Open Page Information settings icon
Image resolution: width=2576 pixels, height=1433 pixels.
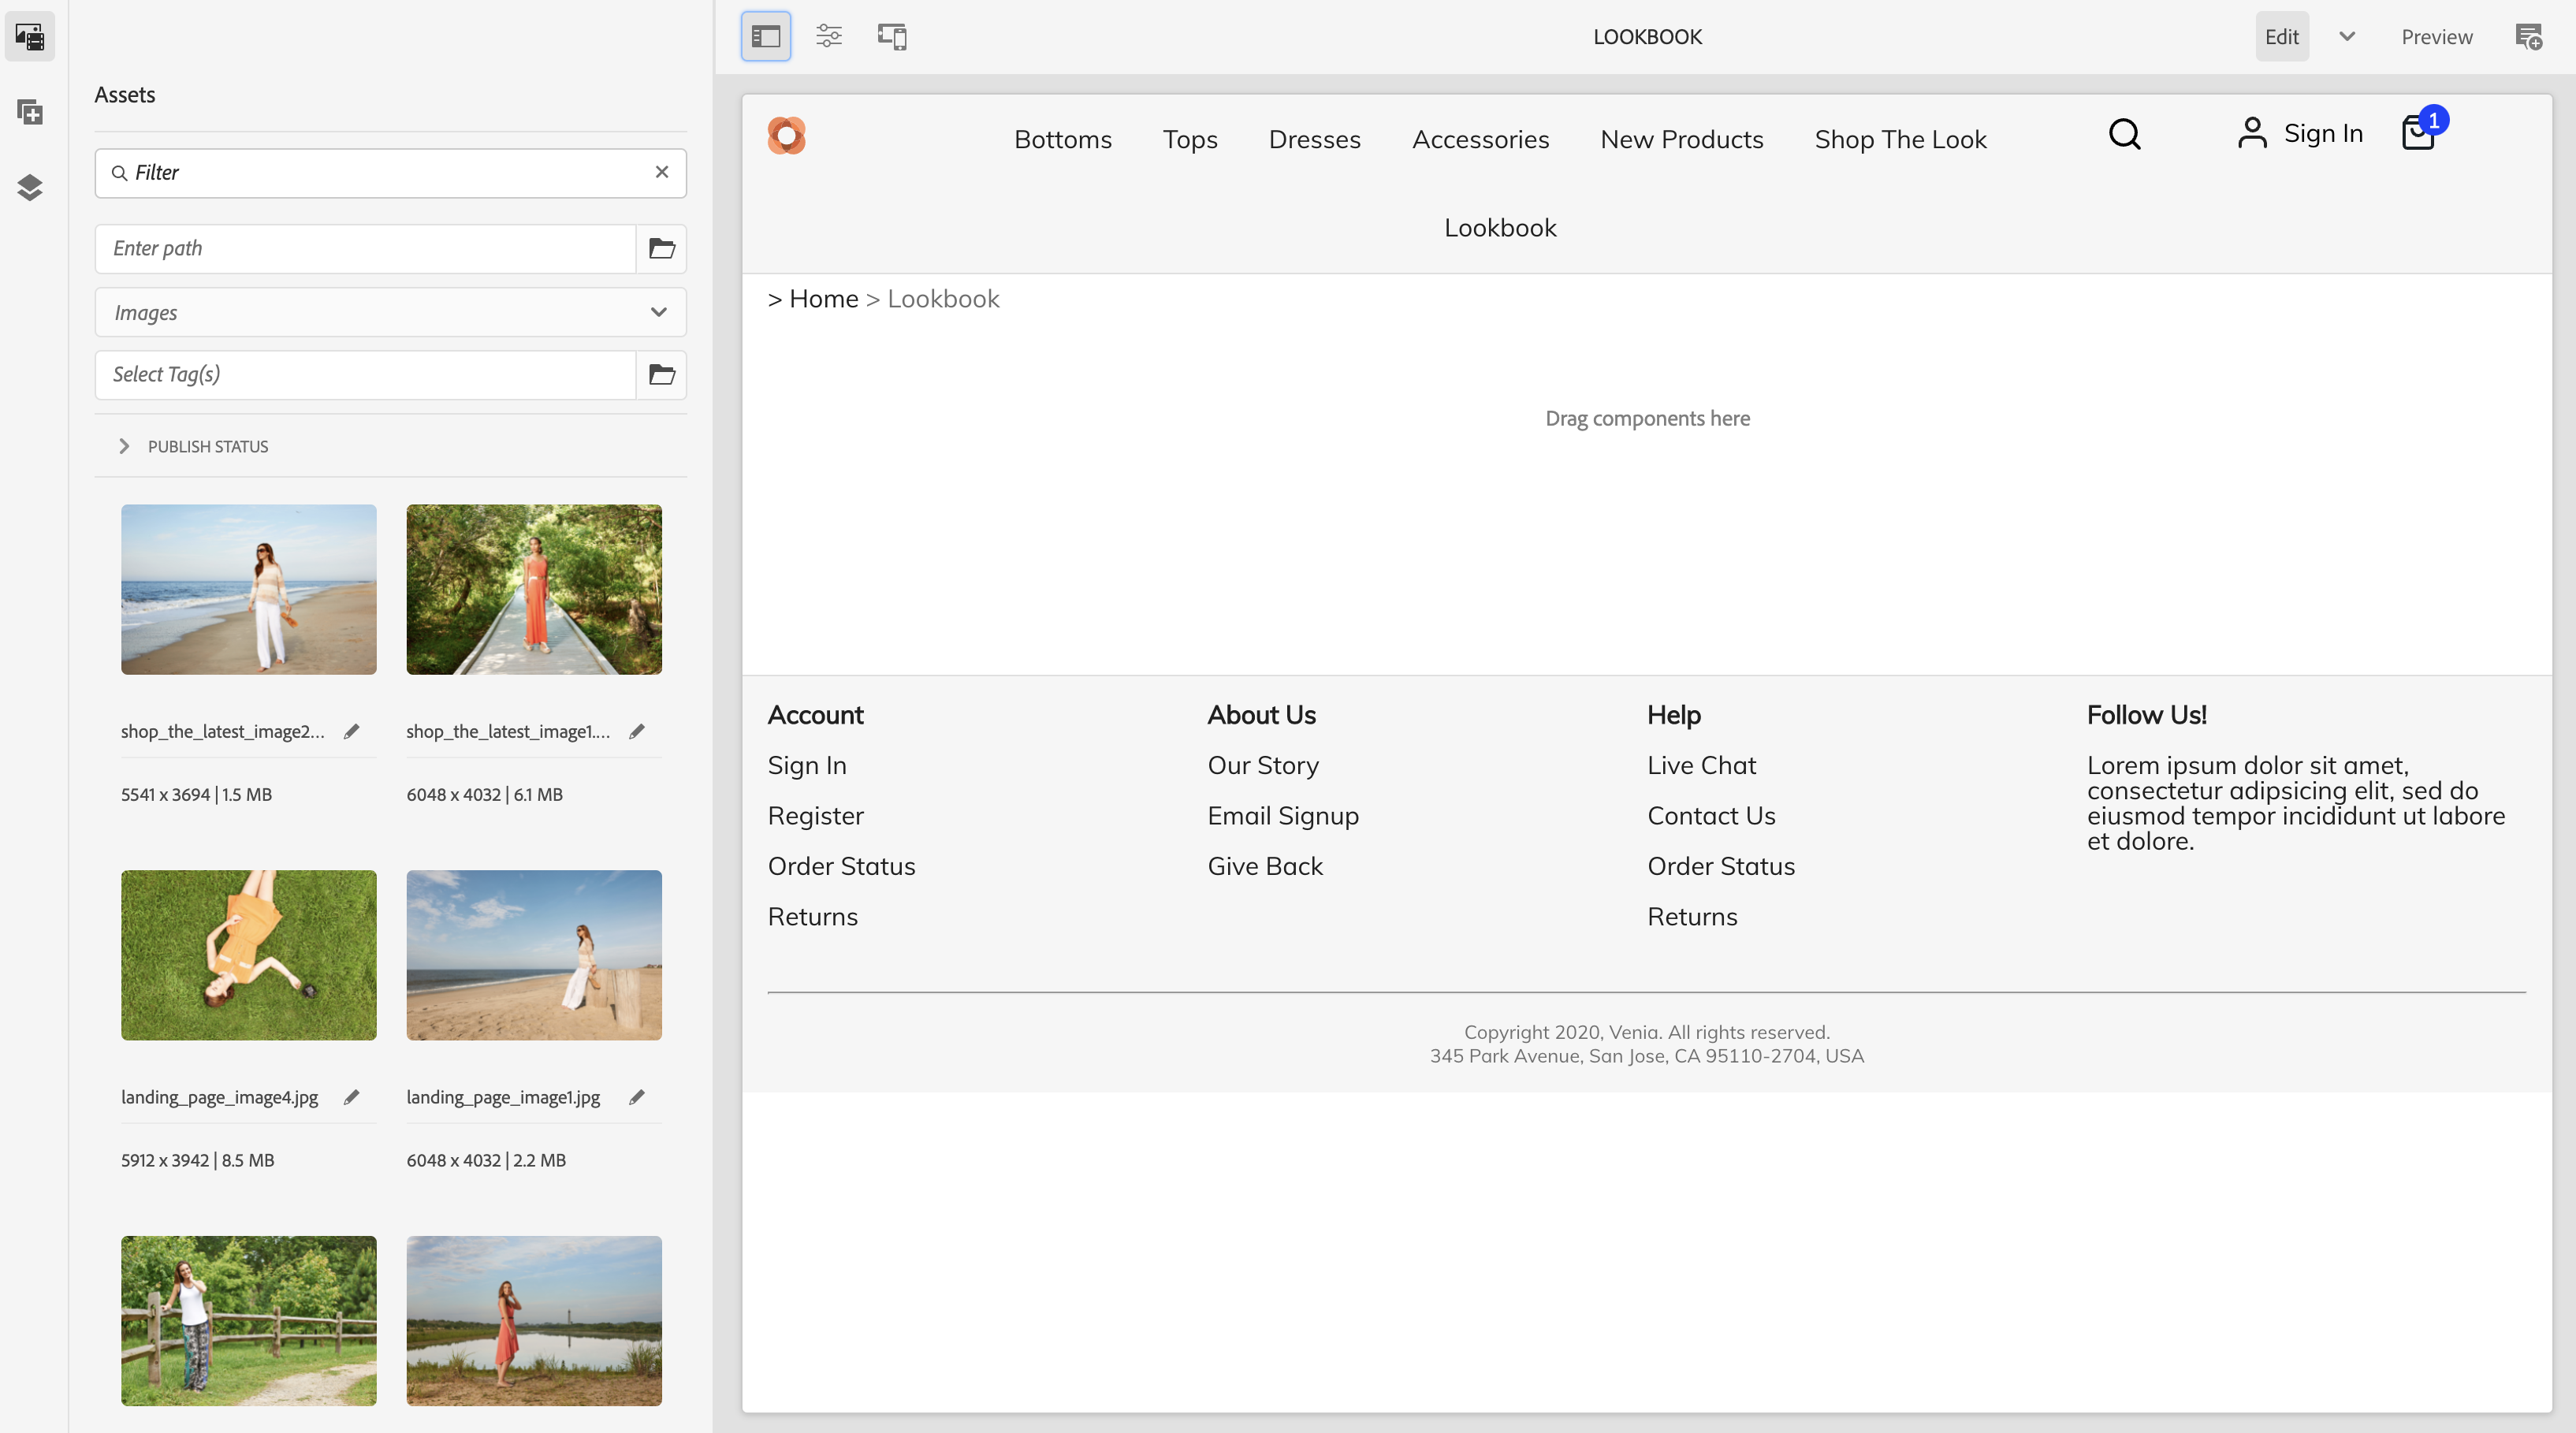tap(828, 37)
